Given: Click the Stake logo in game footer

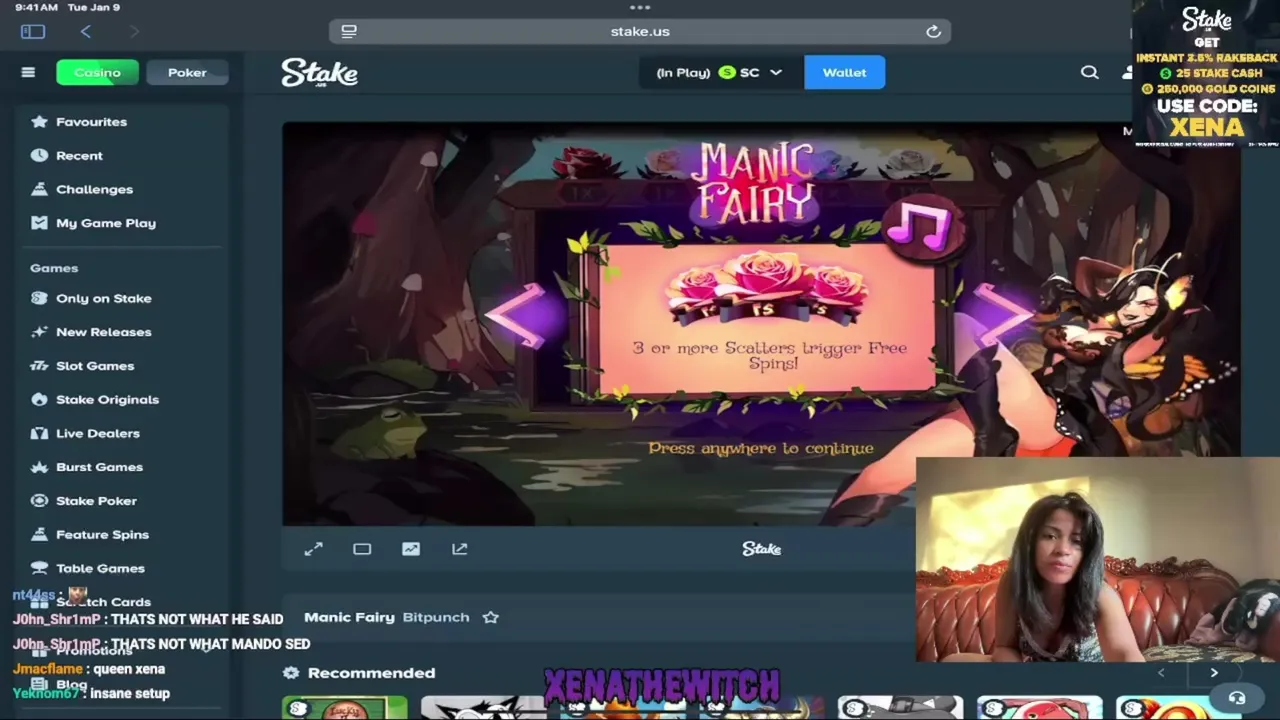Looking at the screenshot, I should pyautogui.click(x=762, y=549).
